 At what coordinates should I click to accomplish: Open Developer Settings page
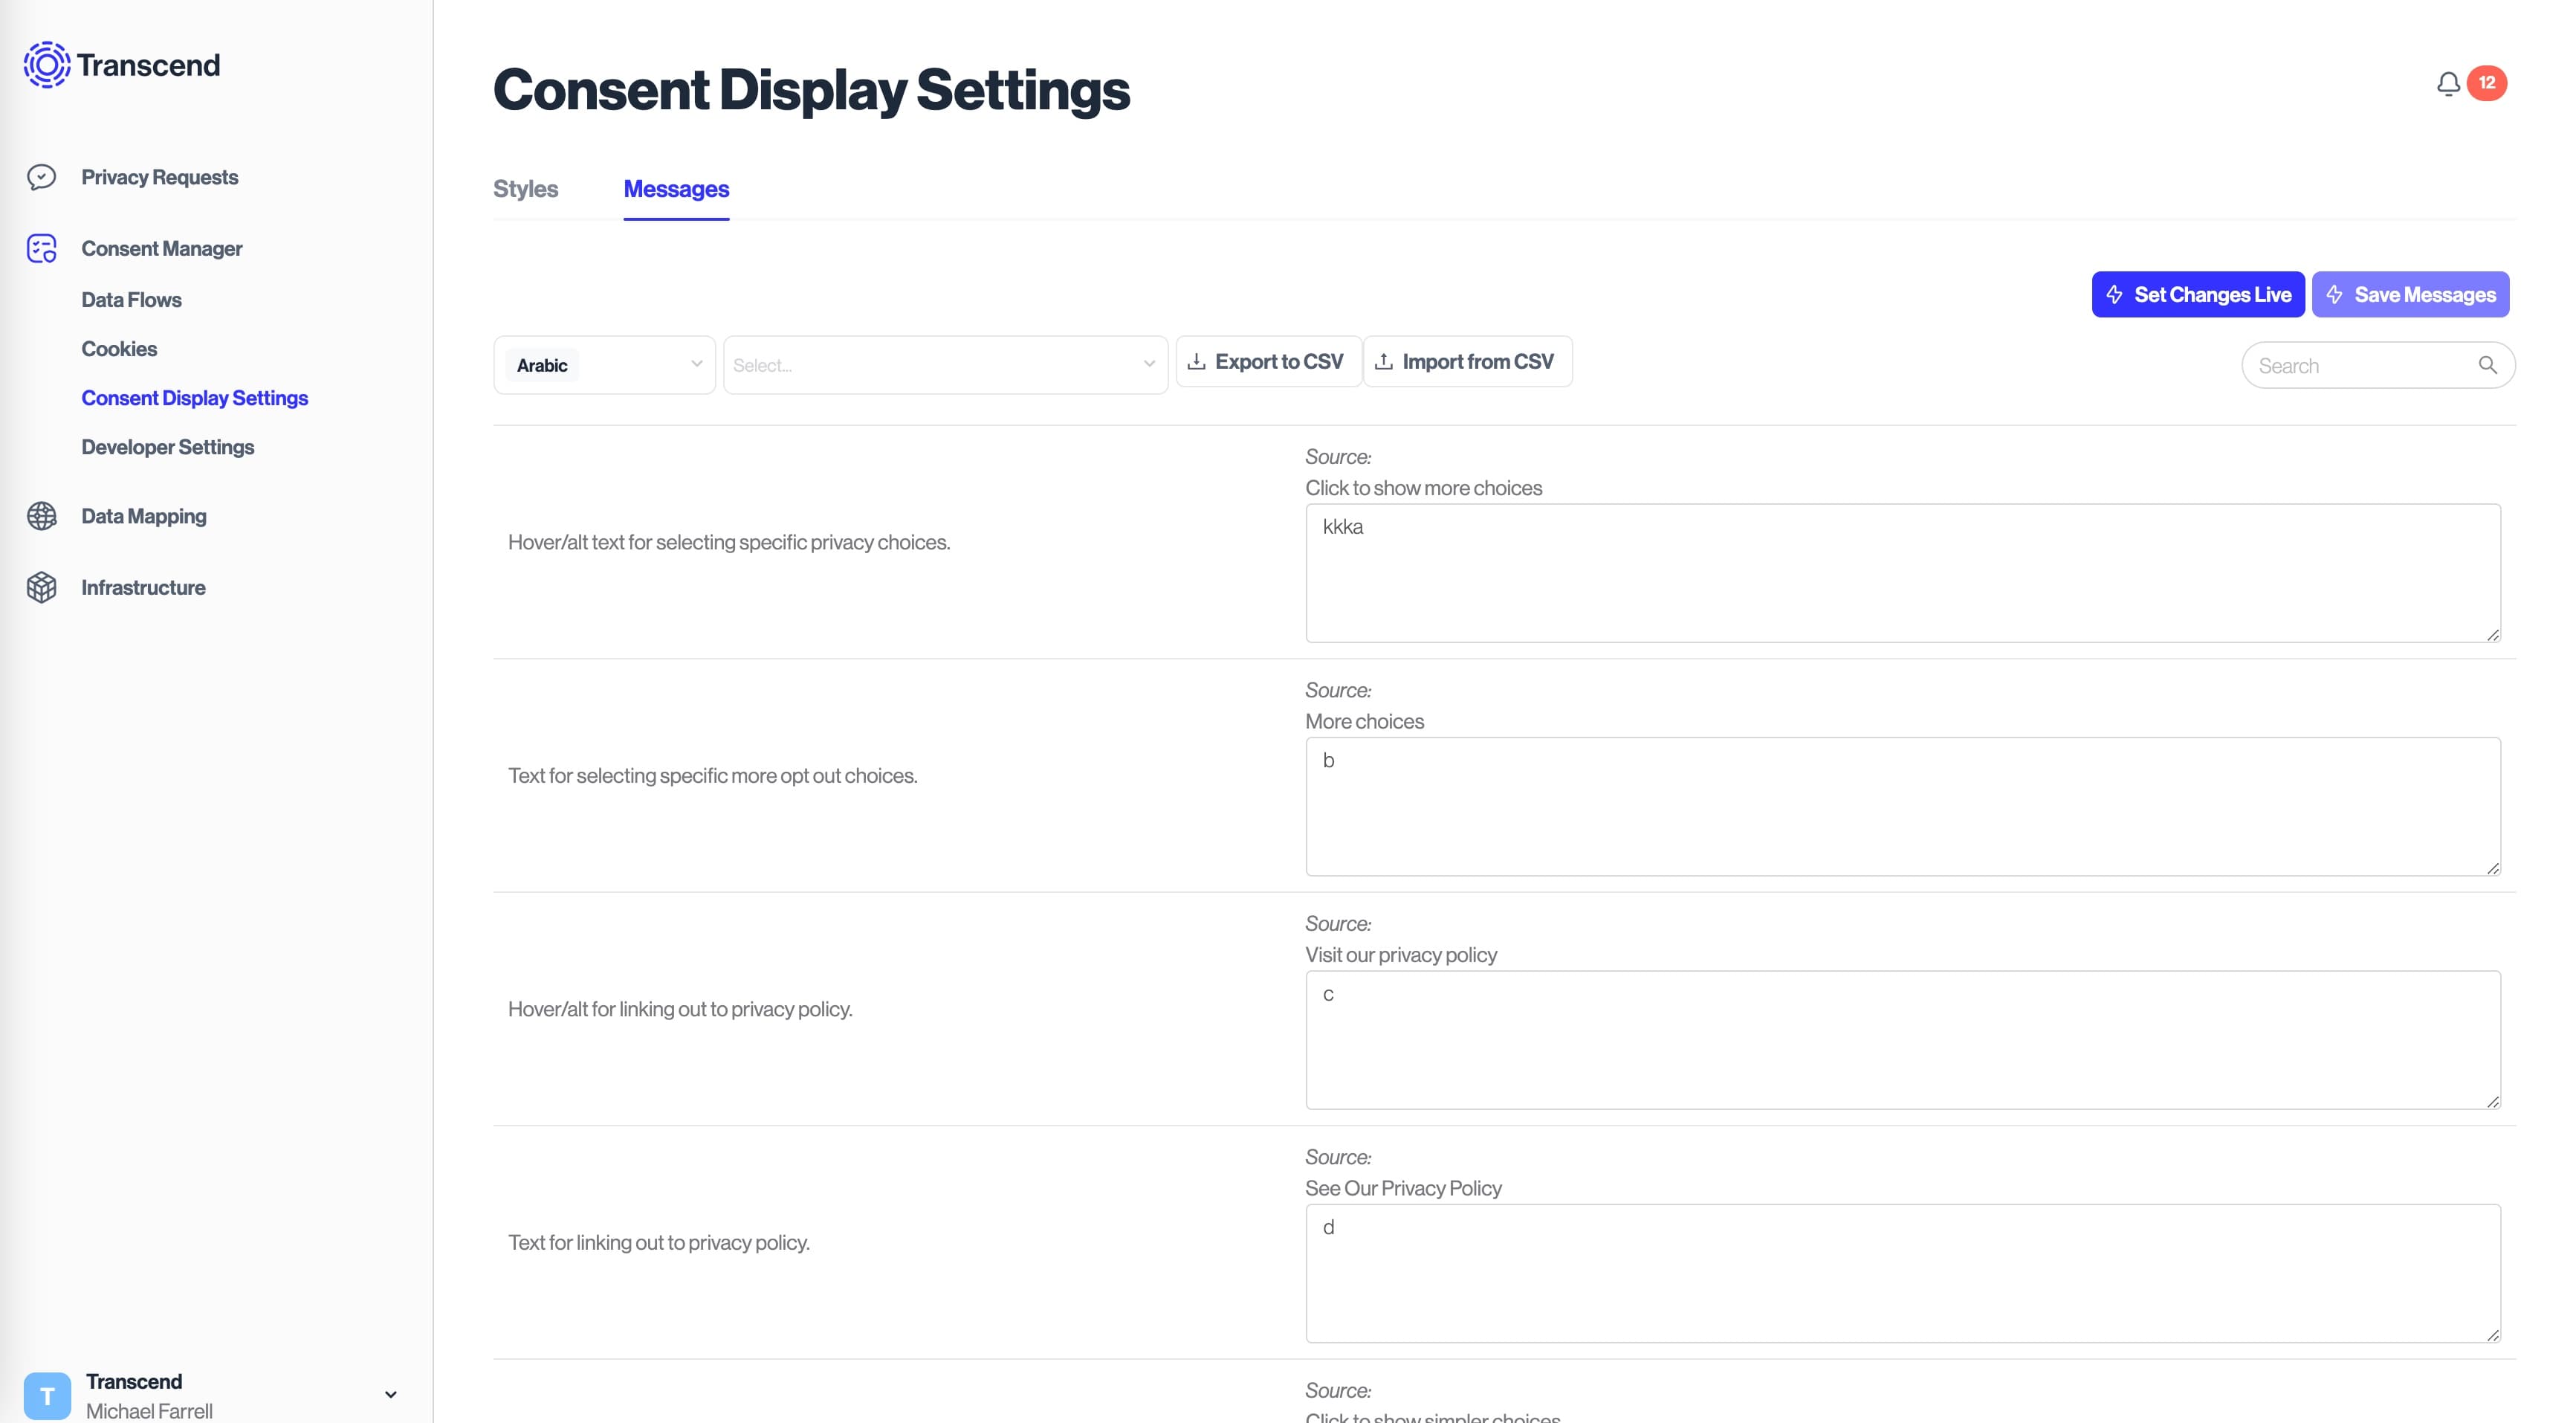tap(168, 447)
